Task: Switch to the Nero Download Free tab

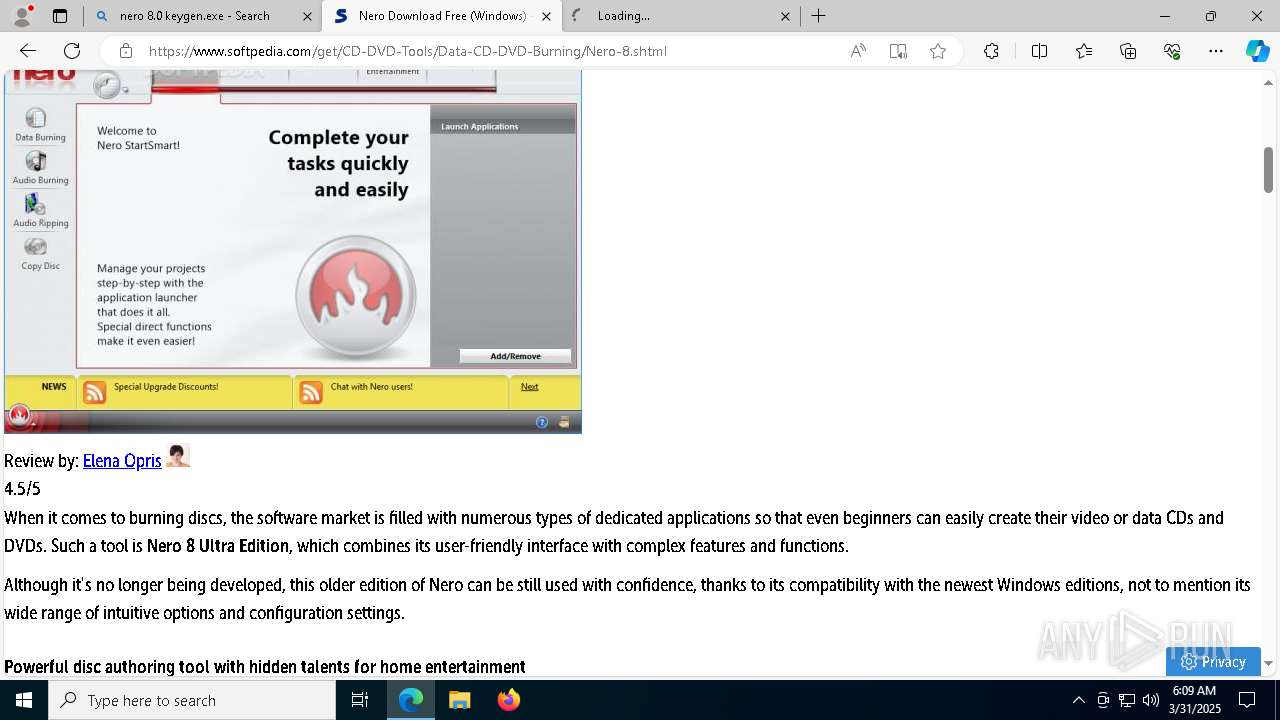Action: pos(442,16)
